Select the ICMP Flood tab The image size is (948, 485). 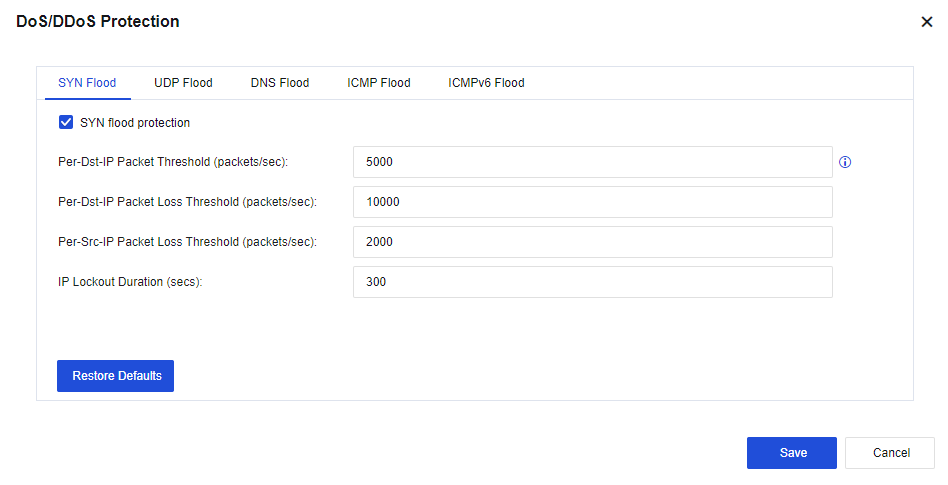(x=378, y=83)
